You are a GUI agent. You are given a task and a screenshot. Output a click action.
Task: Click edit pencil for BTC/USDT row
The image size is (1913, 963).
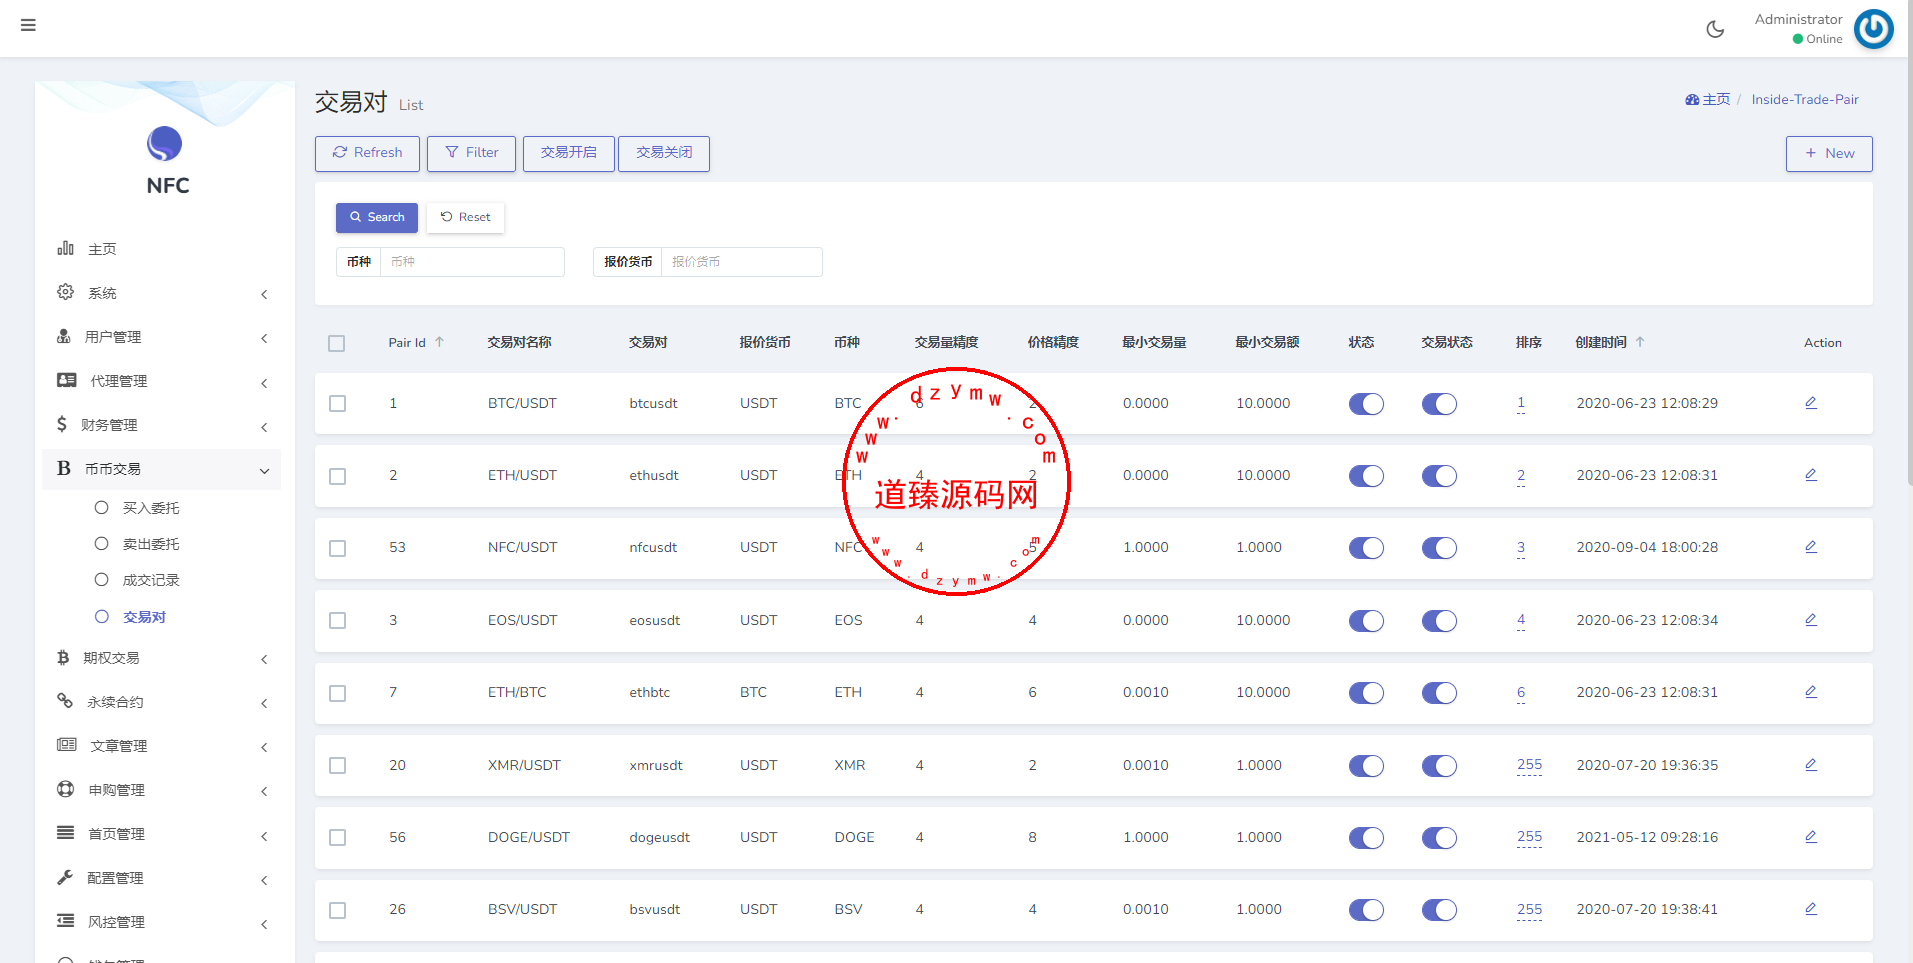point(1811,403)
